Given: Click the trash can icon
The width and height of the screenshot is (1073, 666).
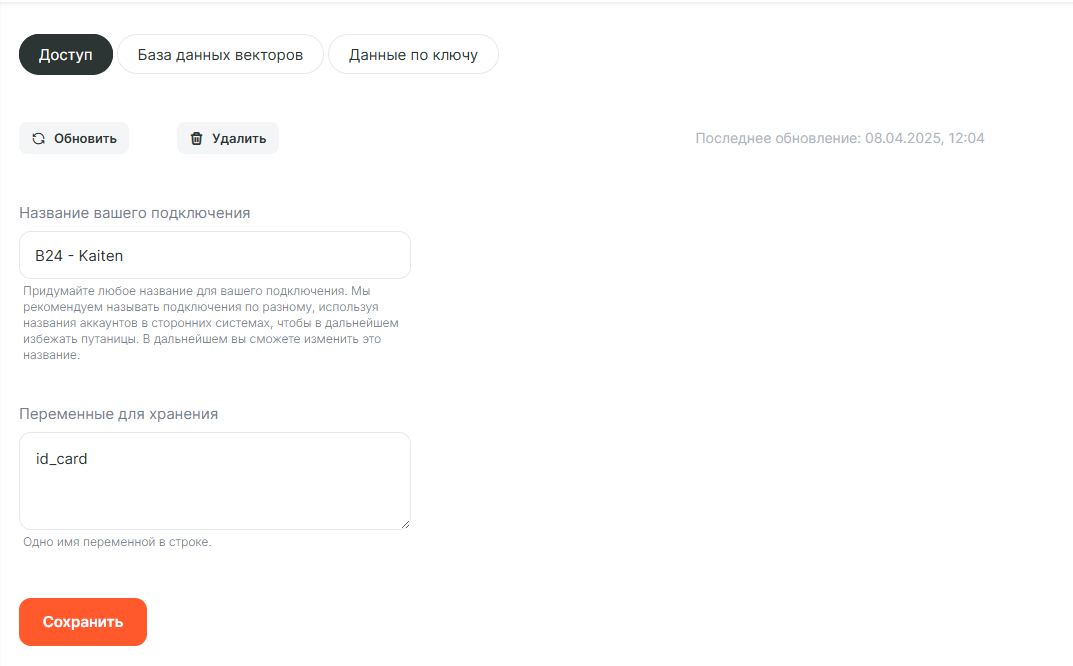Looking at the screenshot, I should click(x=196, y=139).
